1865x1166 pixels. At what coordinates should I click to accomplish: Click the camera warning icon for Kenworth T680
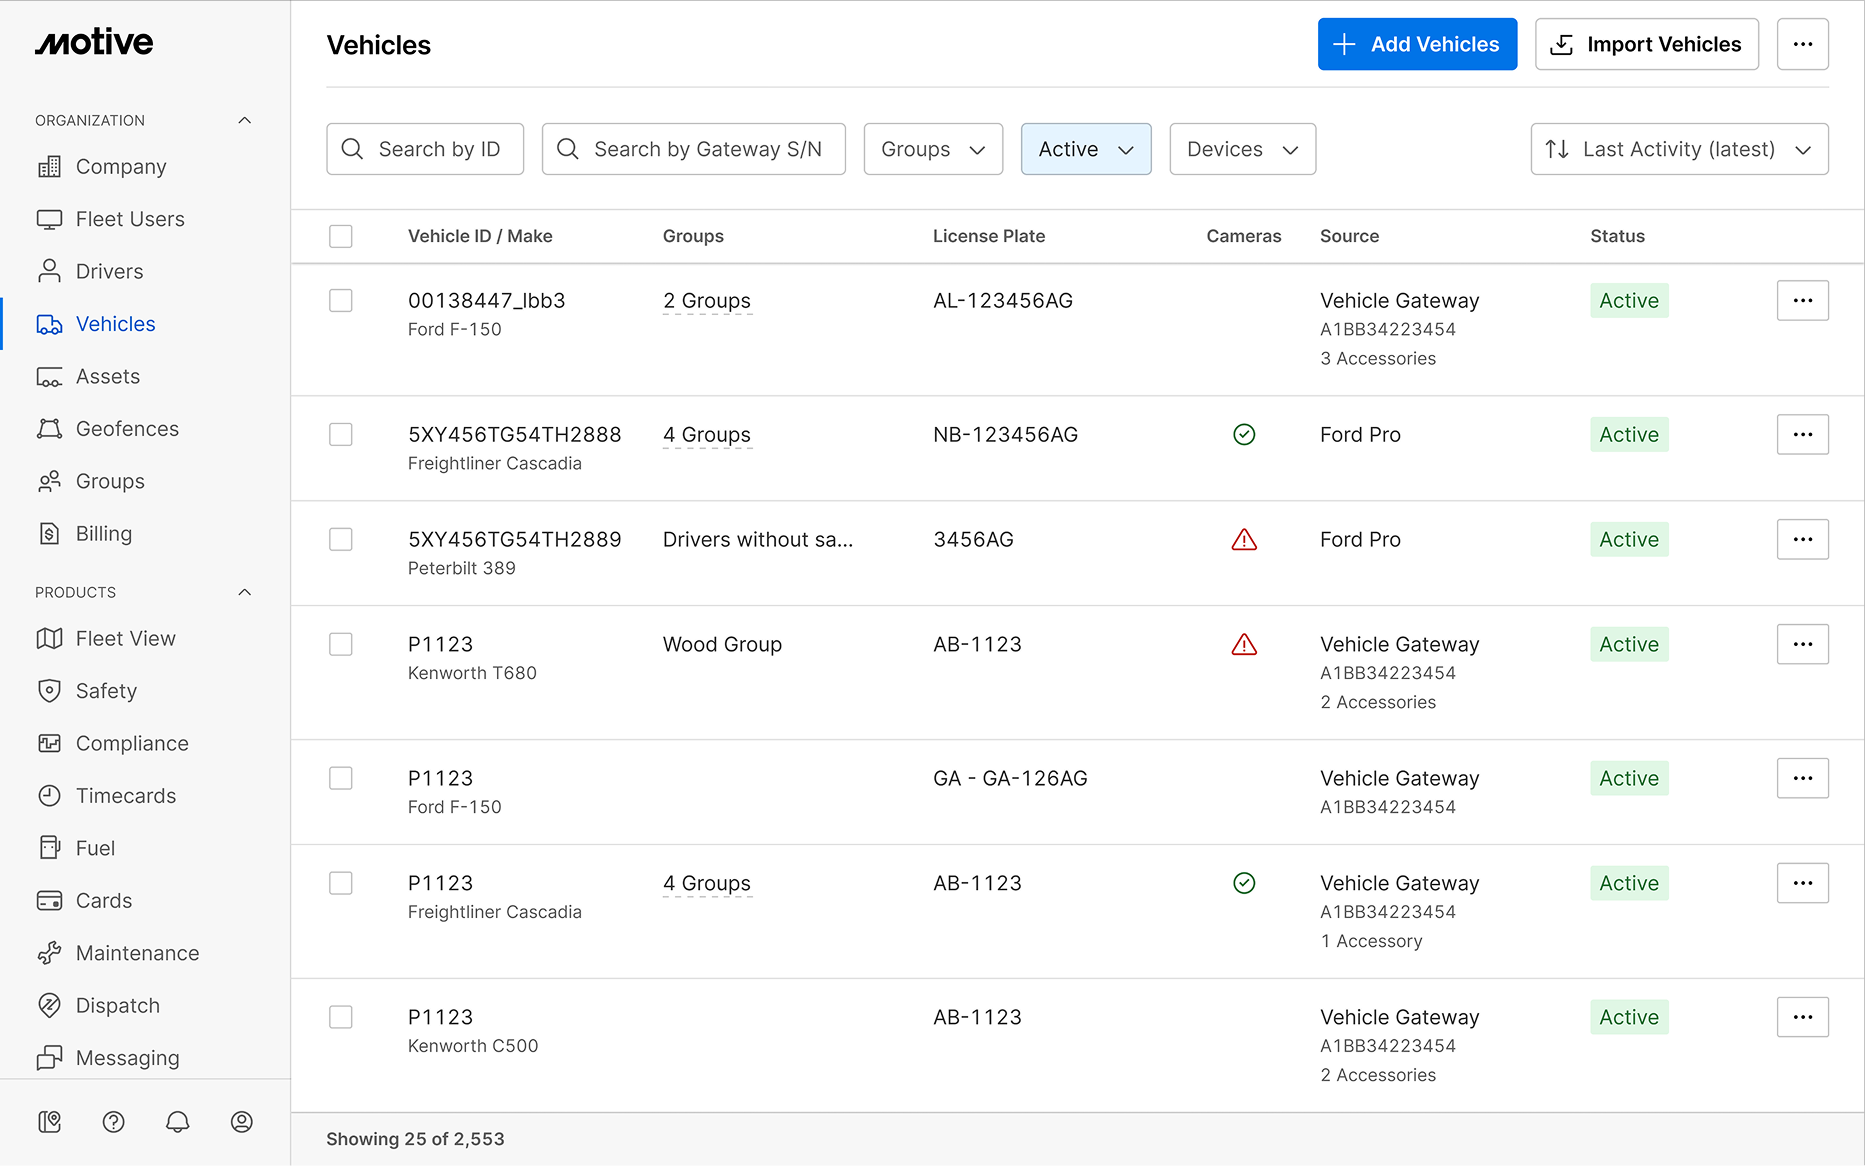point(1244,645)
